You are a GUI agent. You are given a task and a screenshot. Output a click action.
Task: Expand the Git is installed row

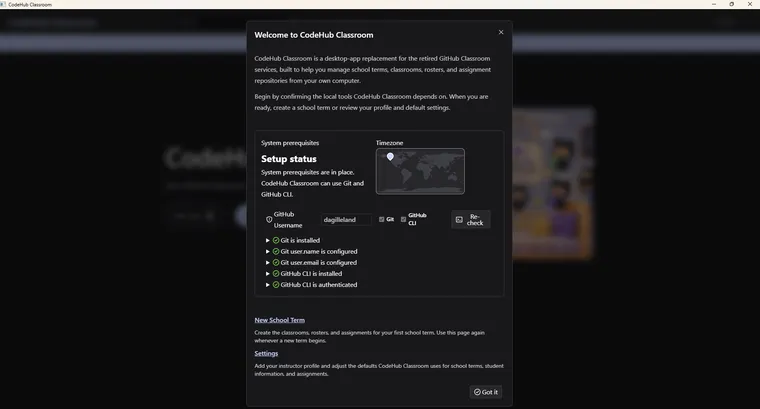pos(268,240)
